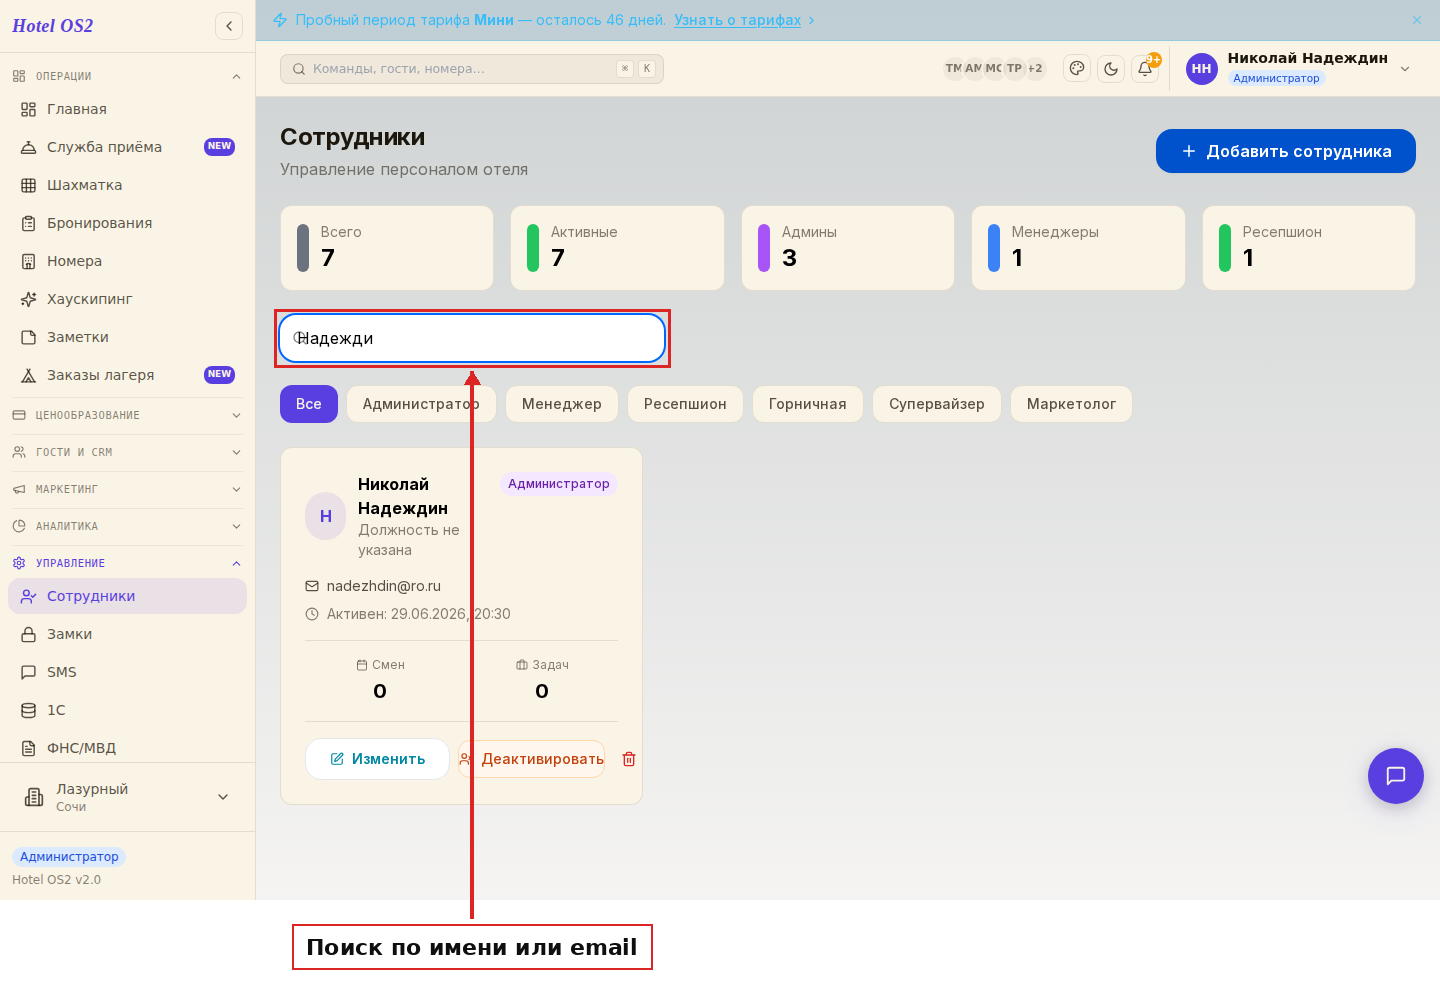Open the Лазурный hotel selector dropdown
The image size is (1440, 993).
tap(127, 797)
